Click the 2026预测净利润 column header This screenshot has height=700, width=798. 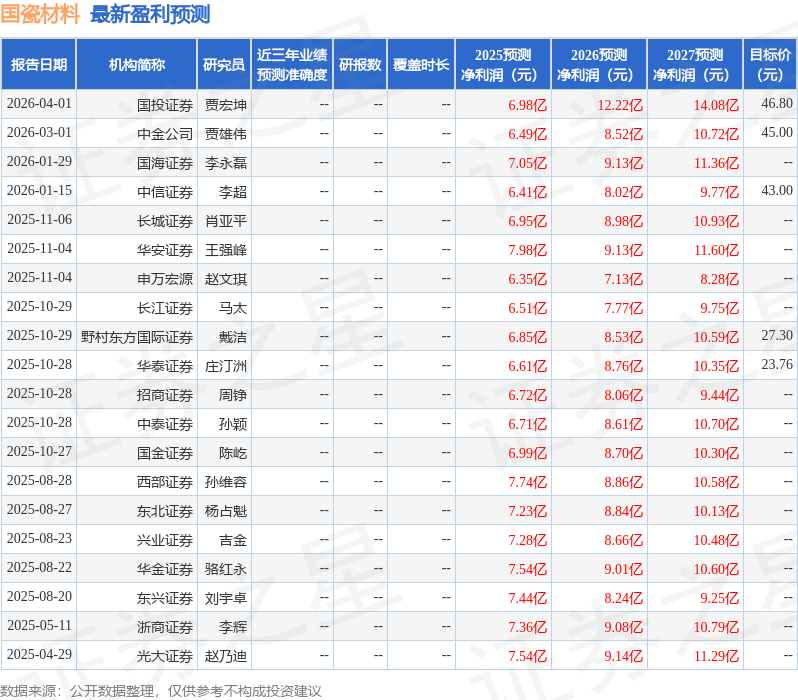point(599,65)
